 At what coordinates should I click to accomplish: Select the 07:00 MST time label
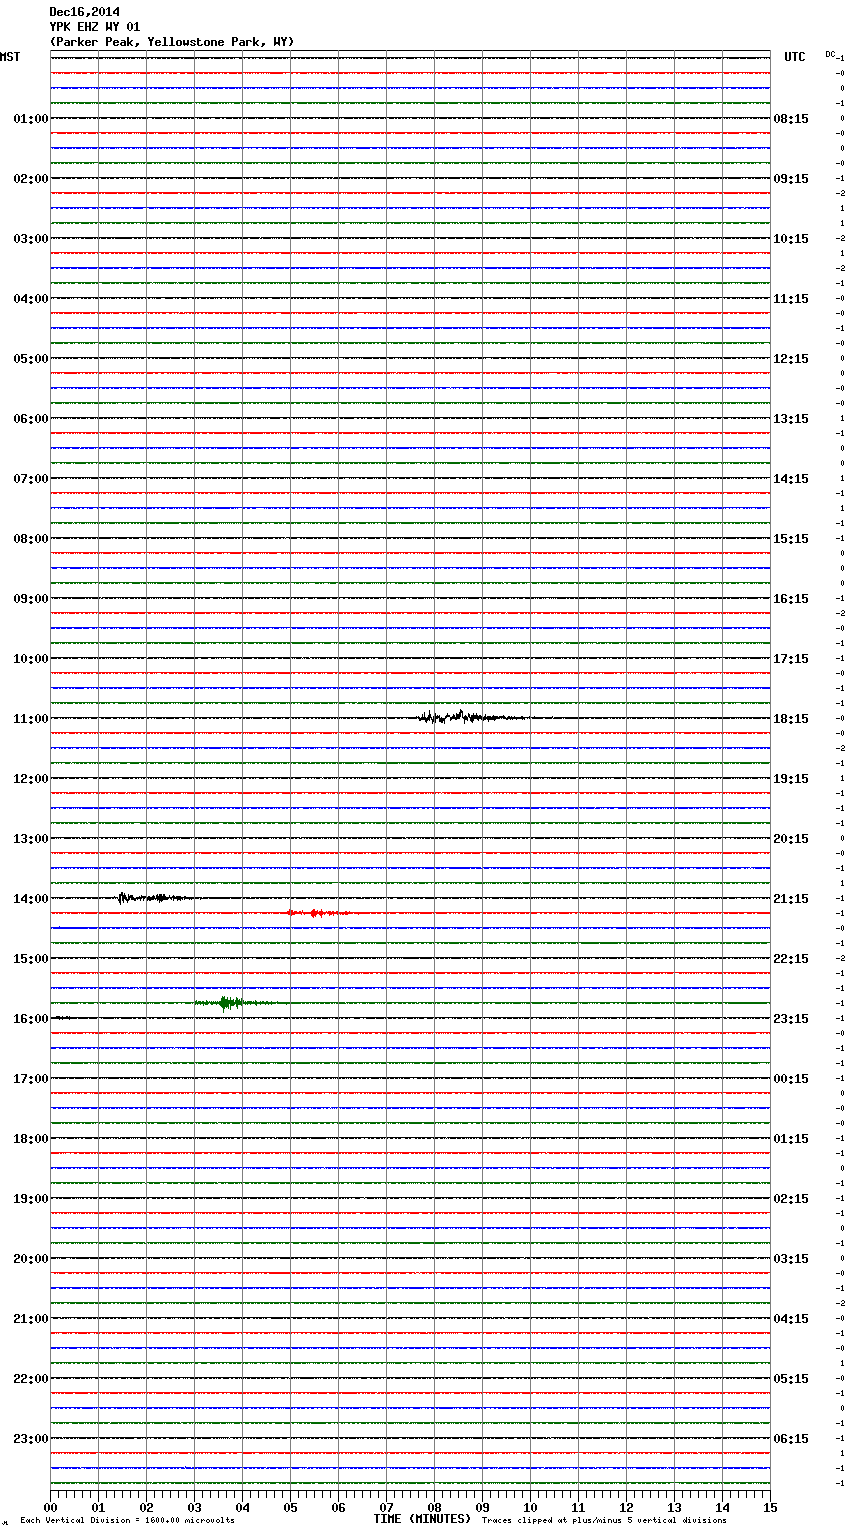(x=31, y=479)
